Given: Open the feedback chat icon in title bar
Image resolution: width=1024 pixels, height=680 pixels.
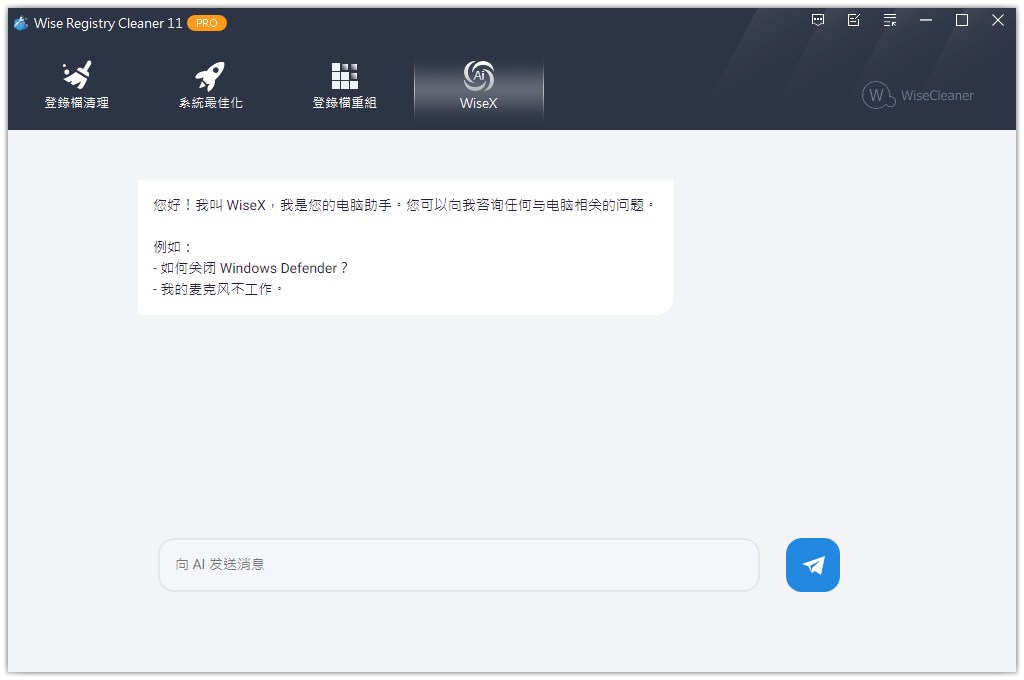Looking at the screenshot, I should (x=818, y=20).
